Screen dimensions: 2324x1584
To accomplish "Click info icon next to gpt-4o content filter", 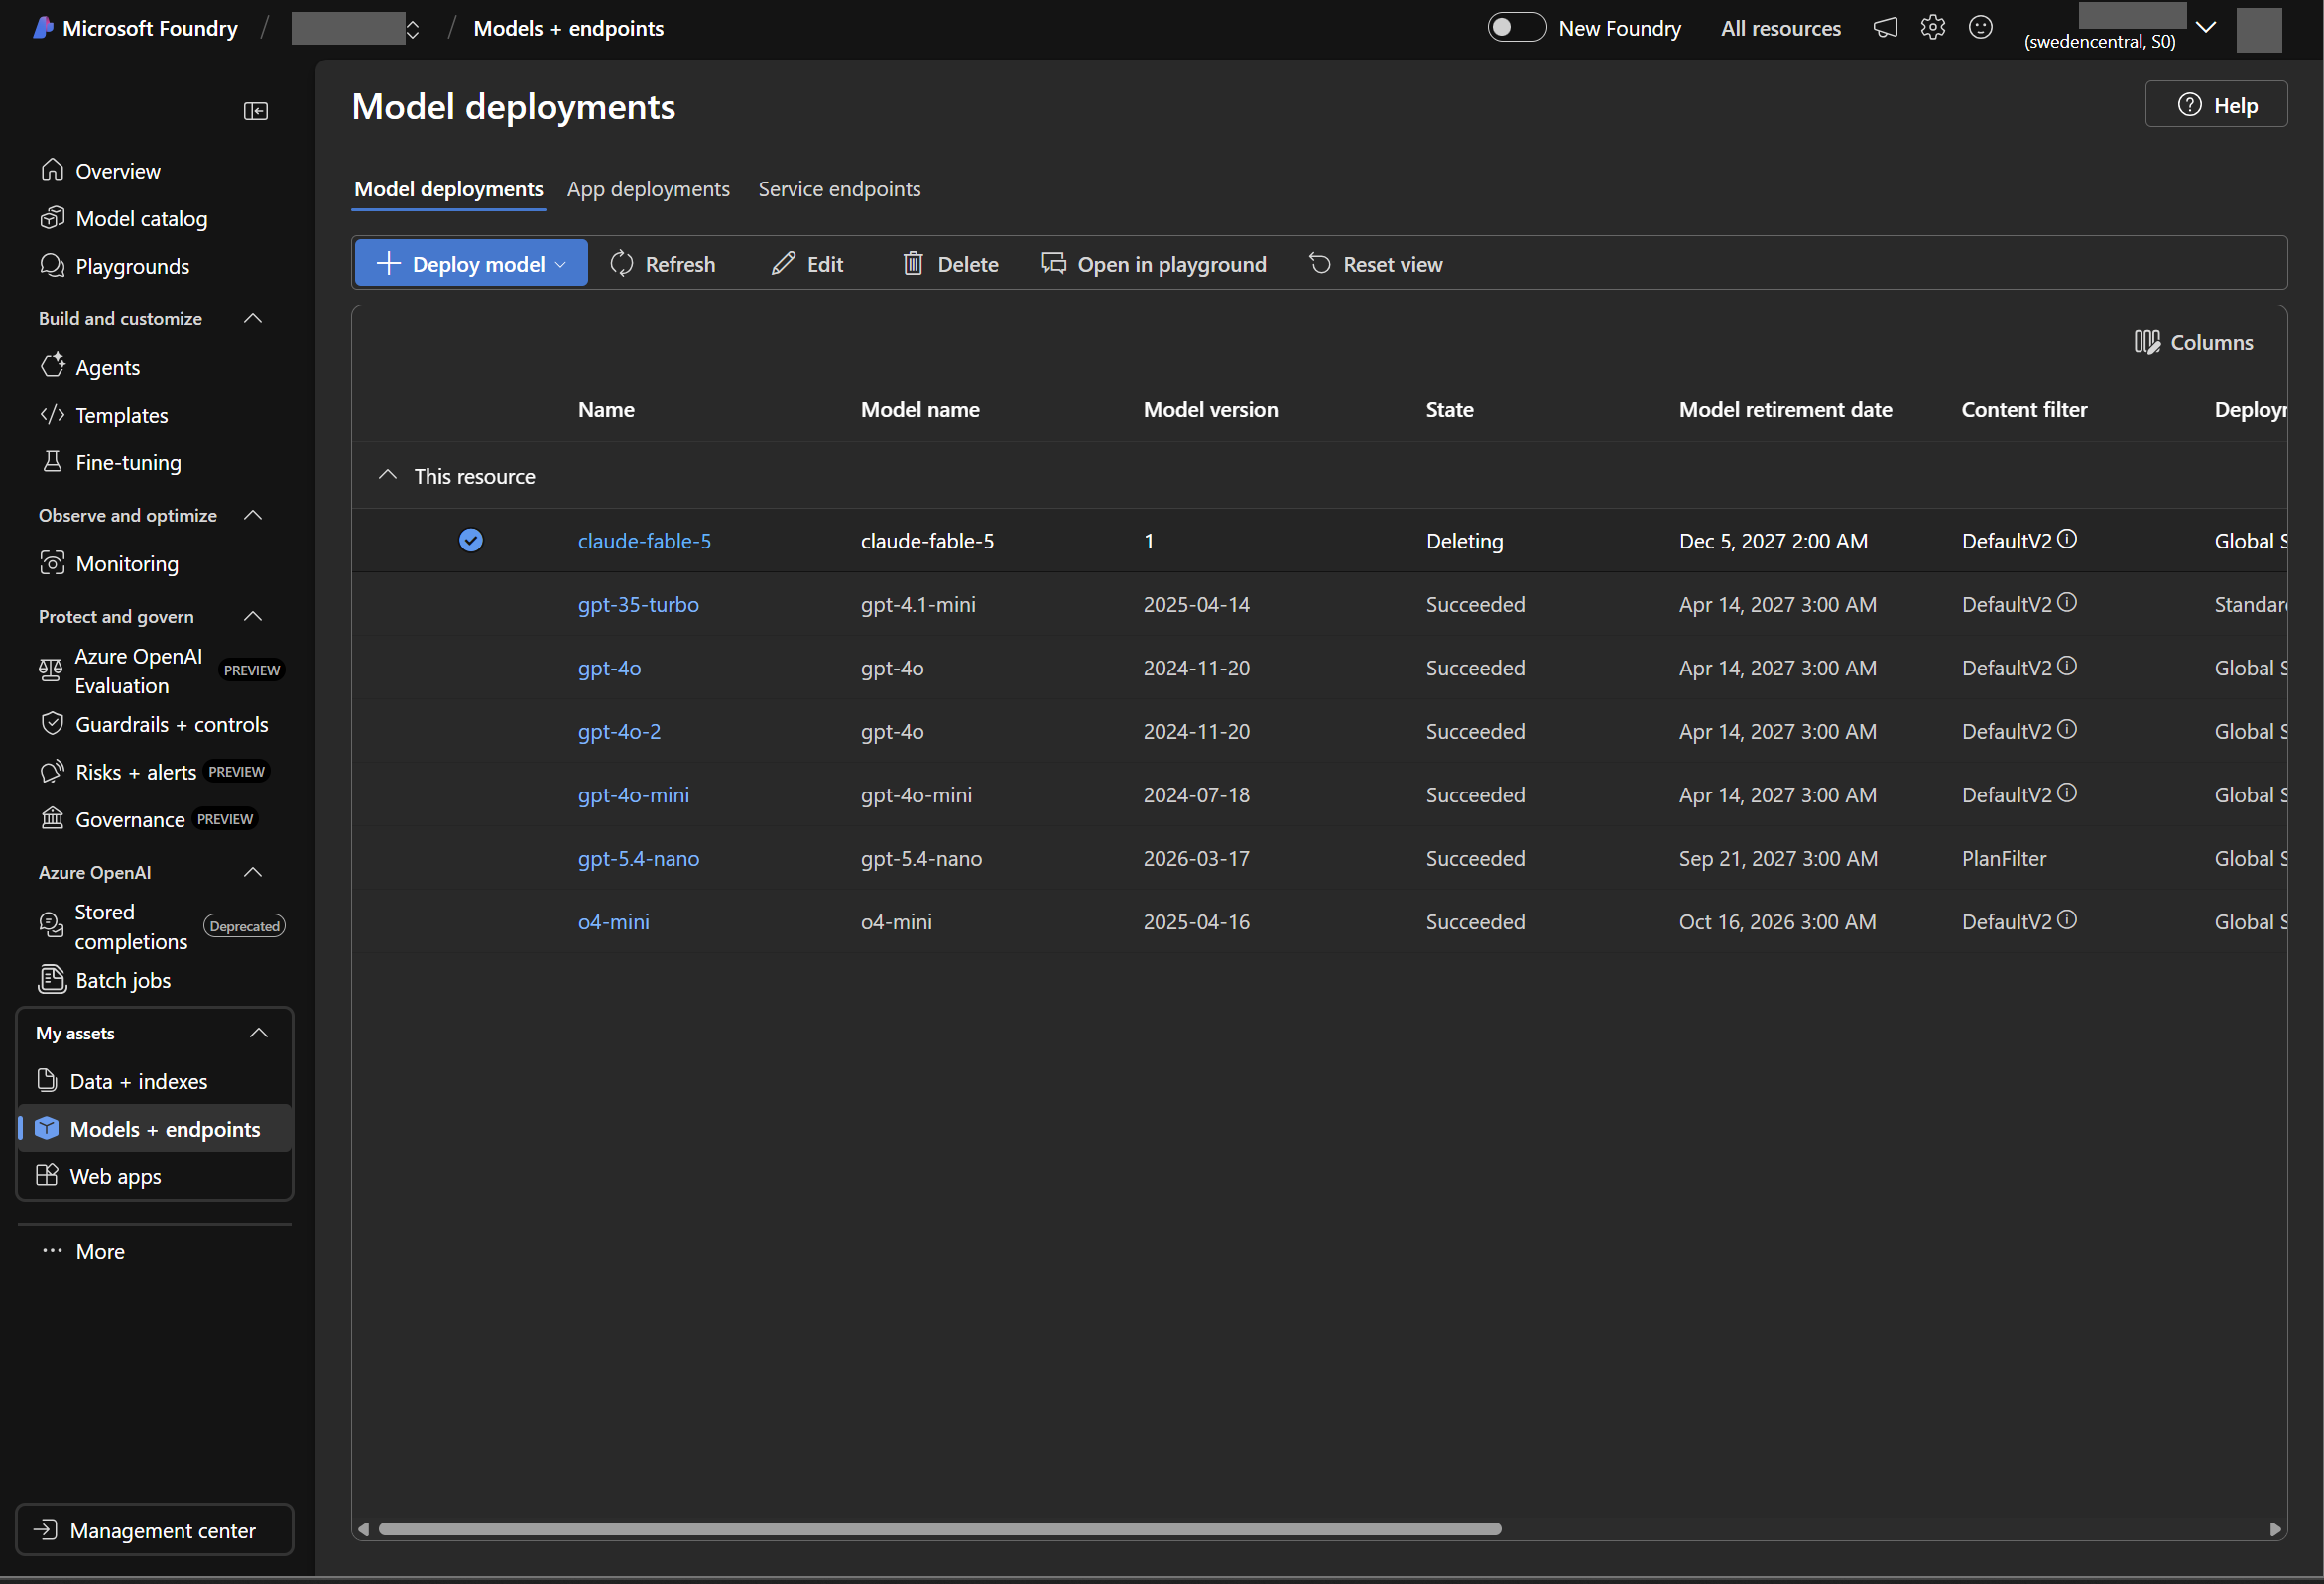I will [2067, 666].
